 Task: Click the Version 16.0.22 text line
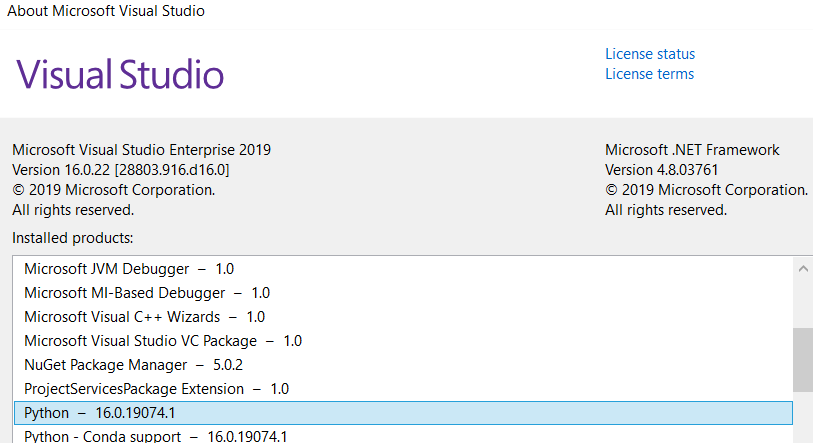[x=120, y=170]
